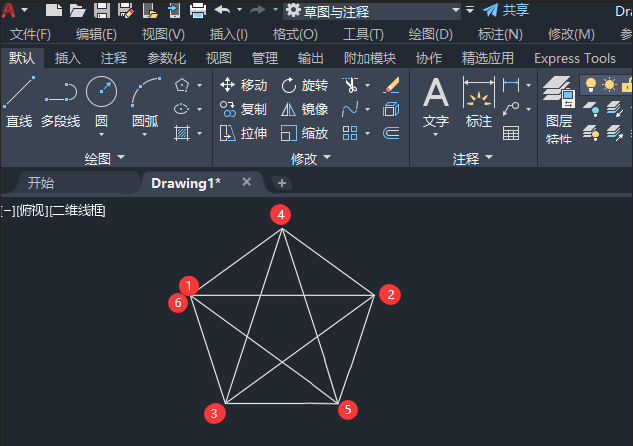
Task: Switch to the 开始 file tab
Action: pyautogui.click(x=41, y=183)
